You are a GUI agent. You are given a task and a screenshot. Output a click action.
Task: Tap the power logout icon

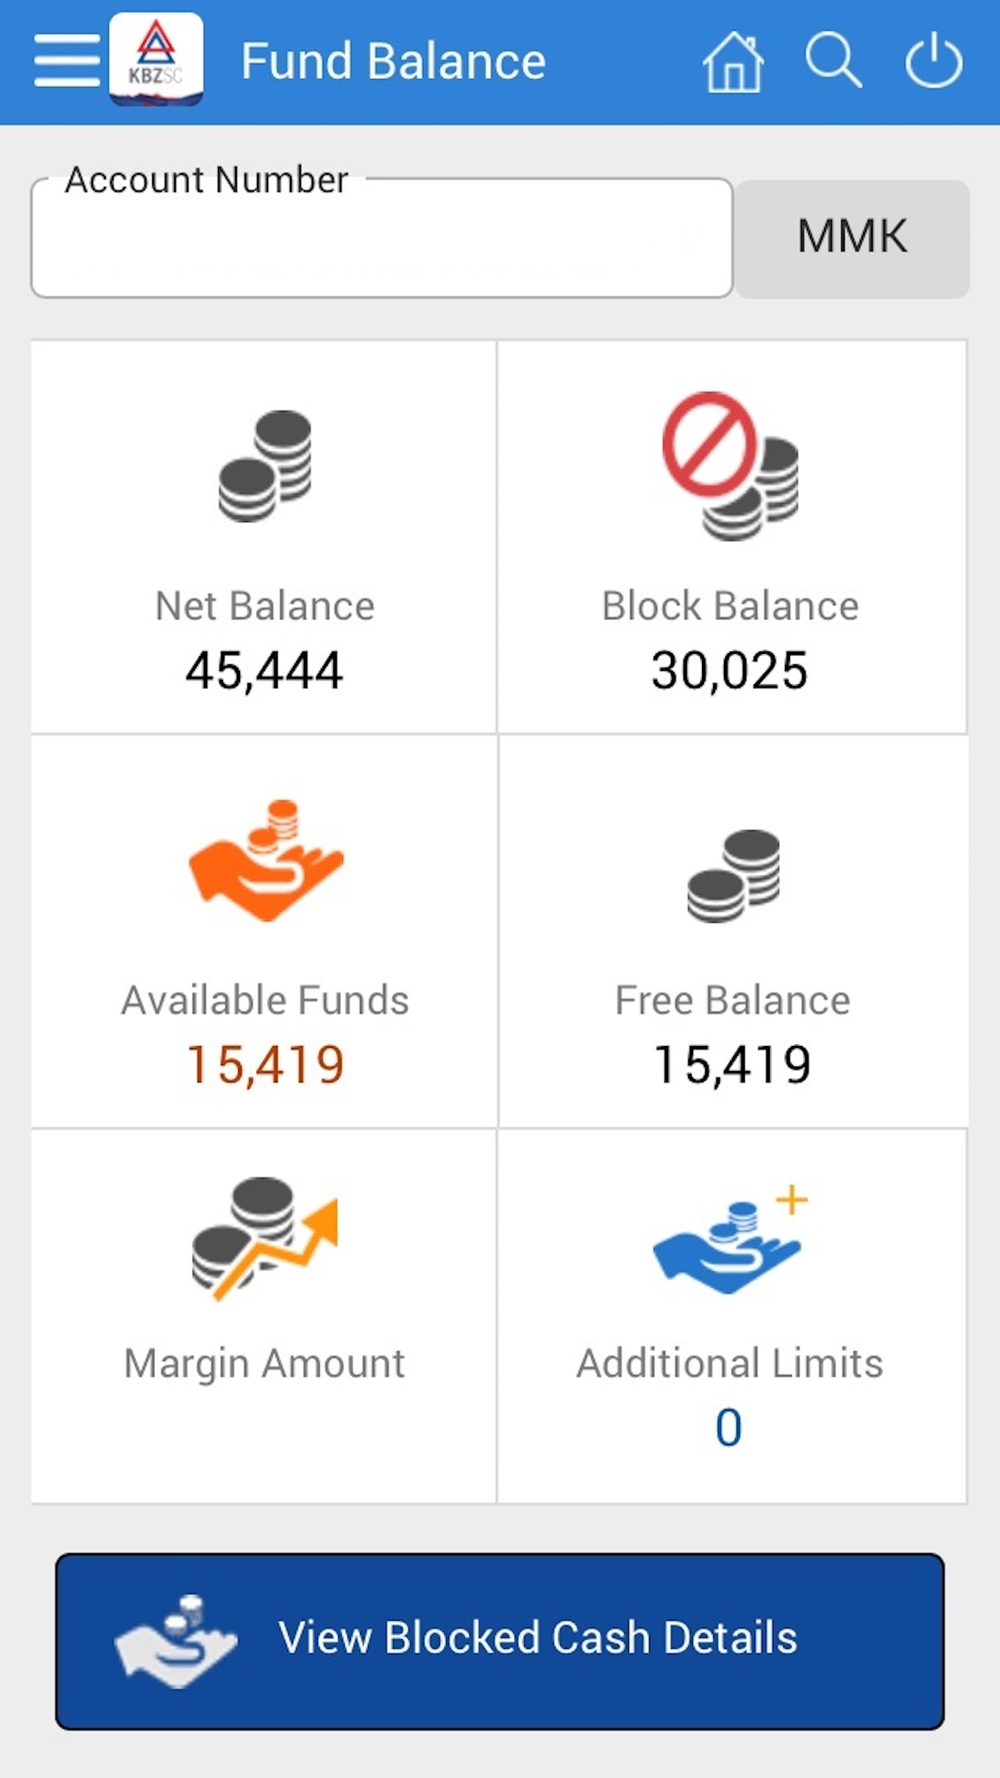tap(934, 61)
